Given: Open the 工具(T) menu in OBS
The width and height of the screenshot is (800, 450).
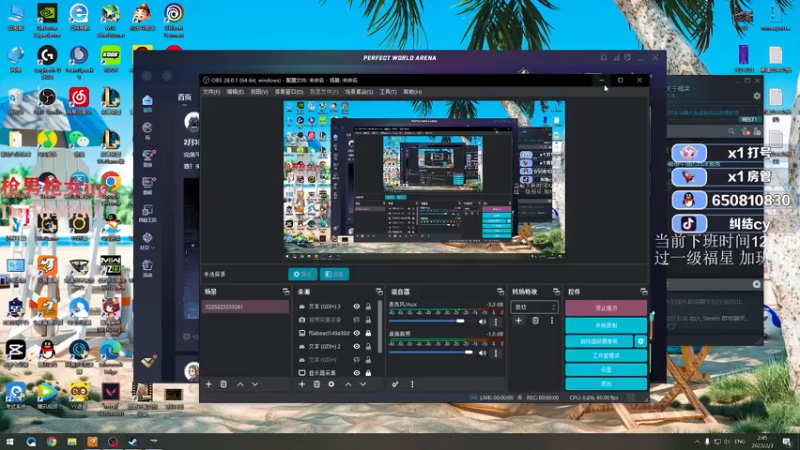Looking at the screenshot, I should click(x=388, y=92).
